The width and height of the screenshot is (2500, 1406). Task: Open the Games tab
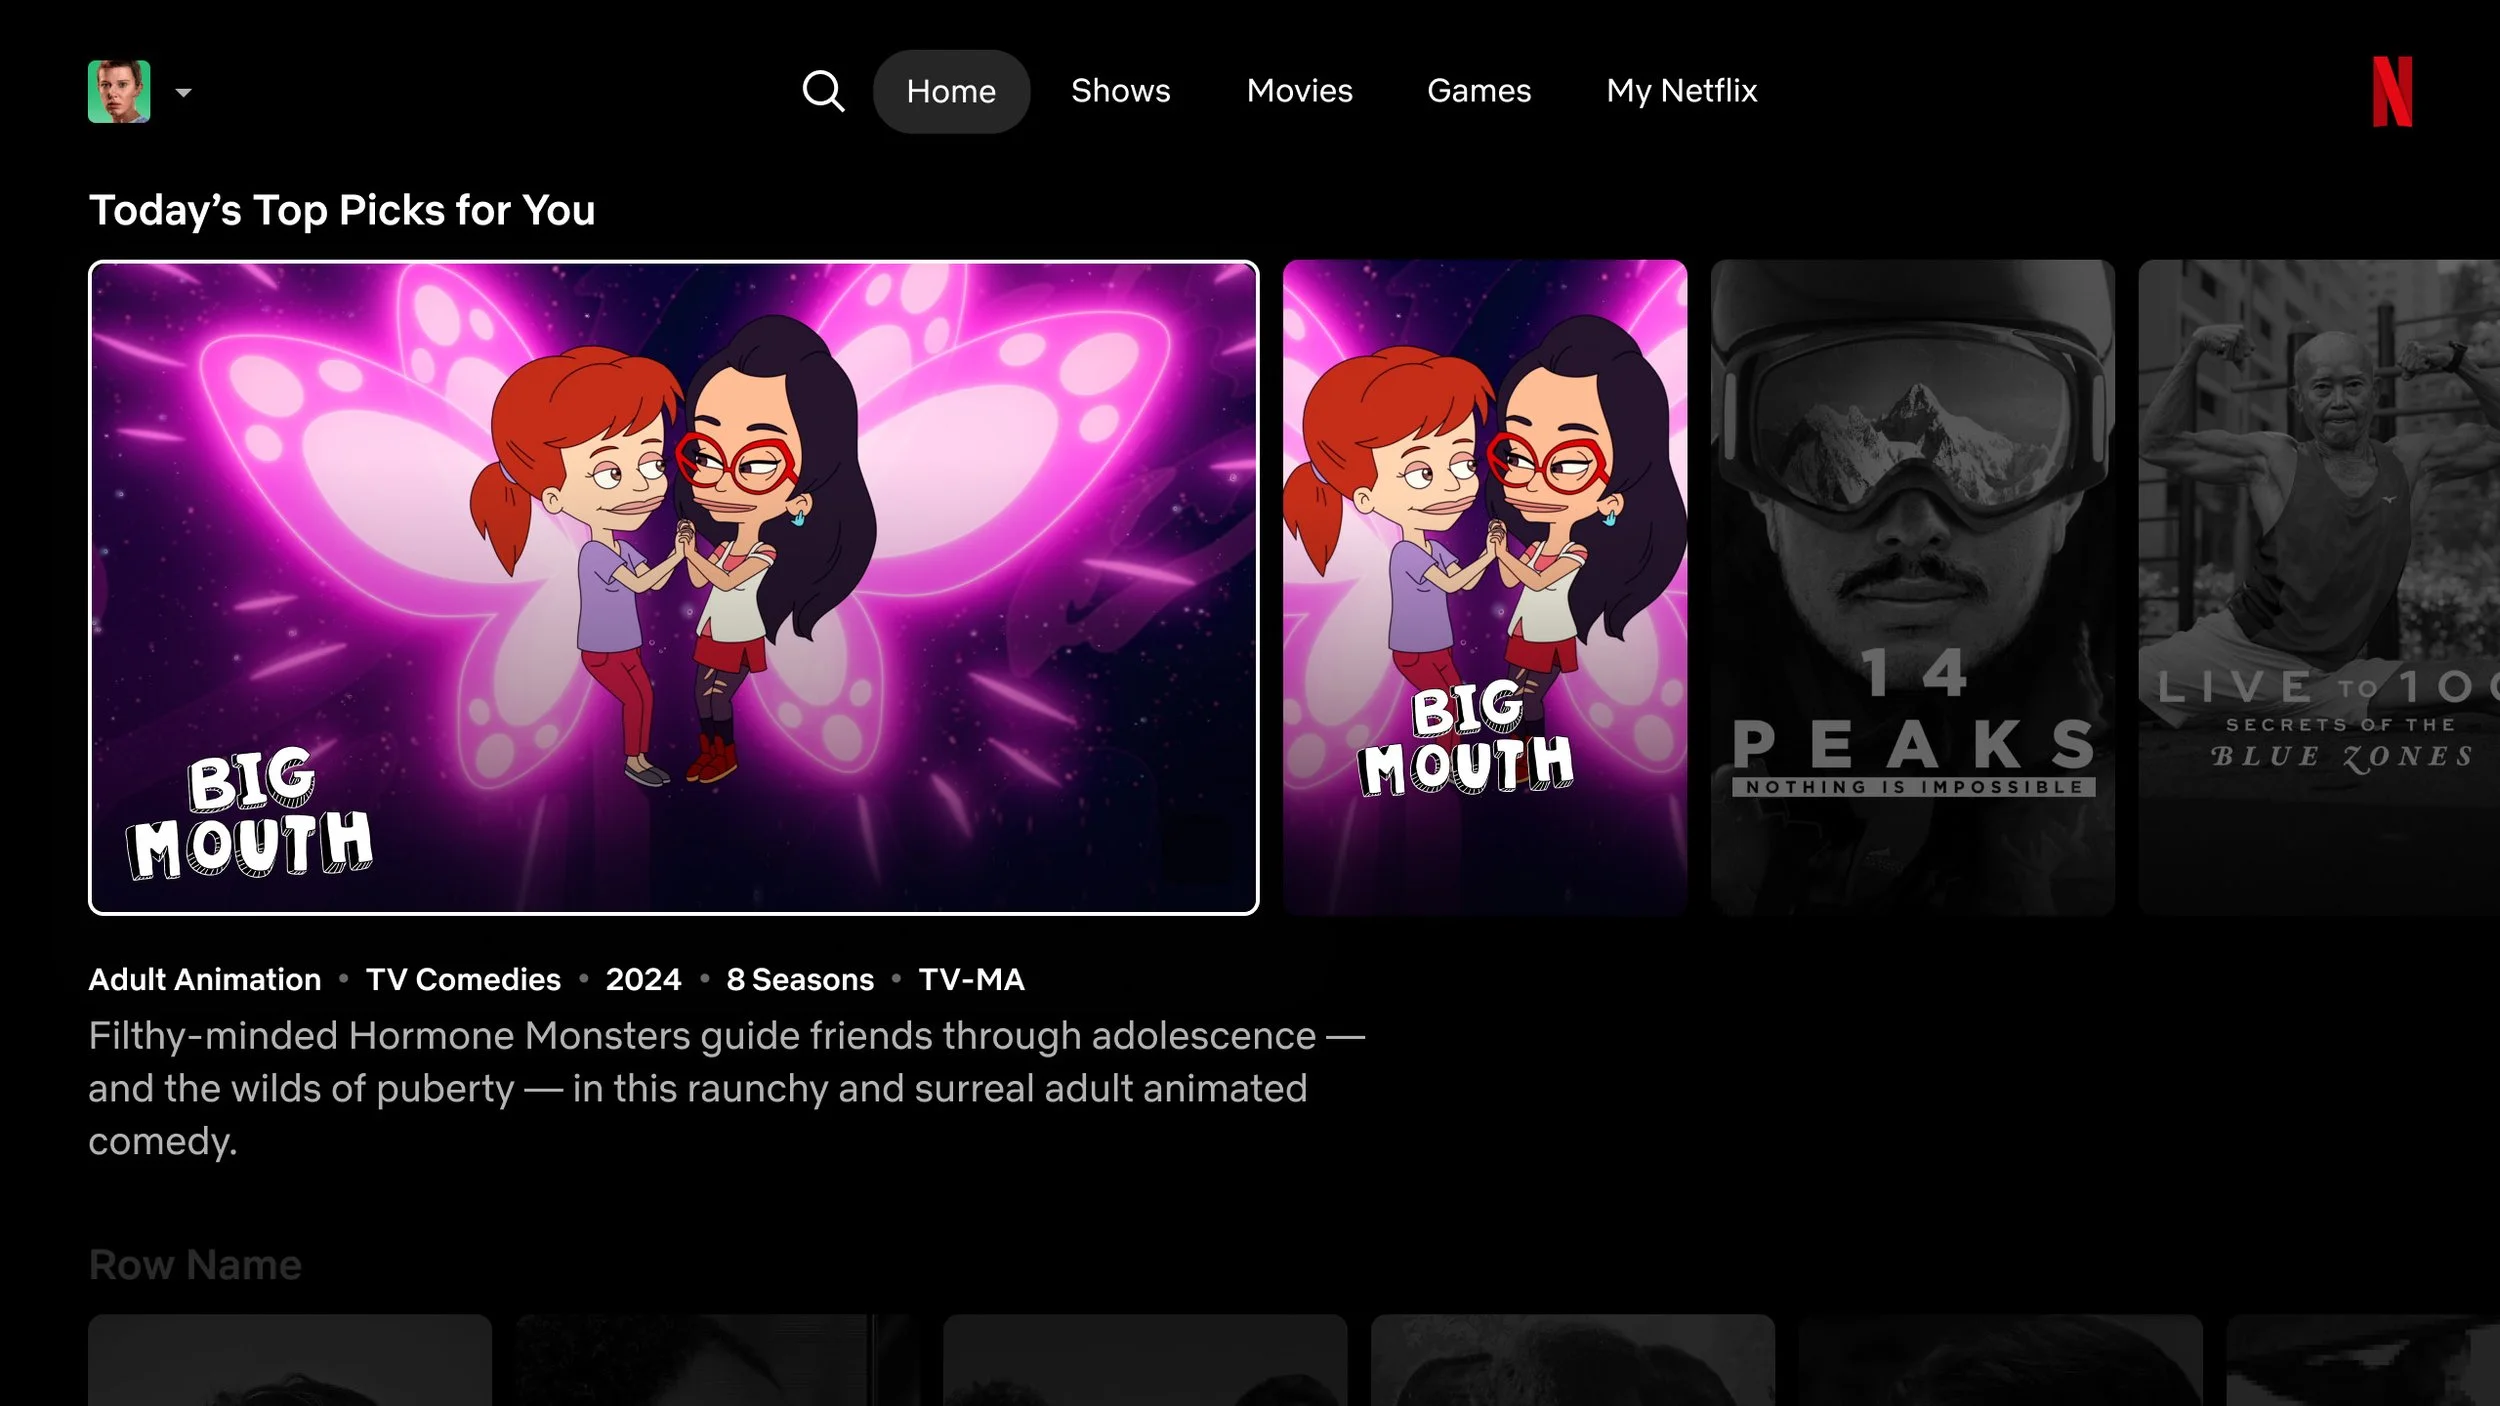click(1478, 91)
